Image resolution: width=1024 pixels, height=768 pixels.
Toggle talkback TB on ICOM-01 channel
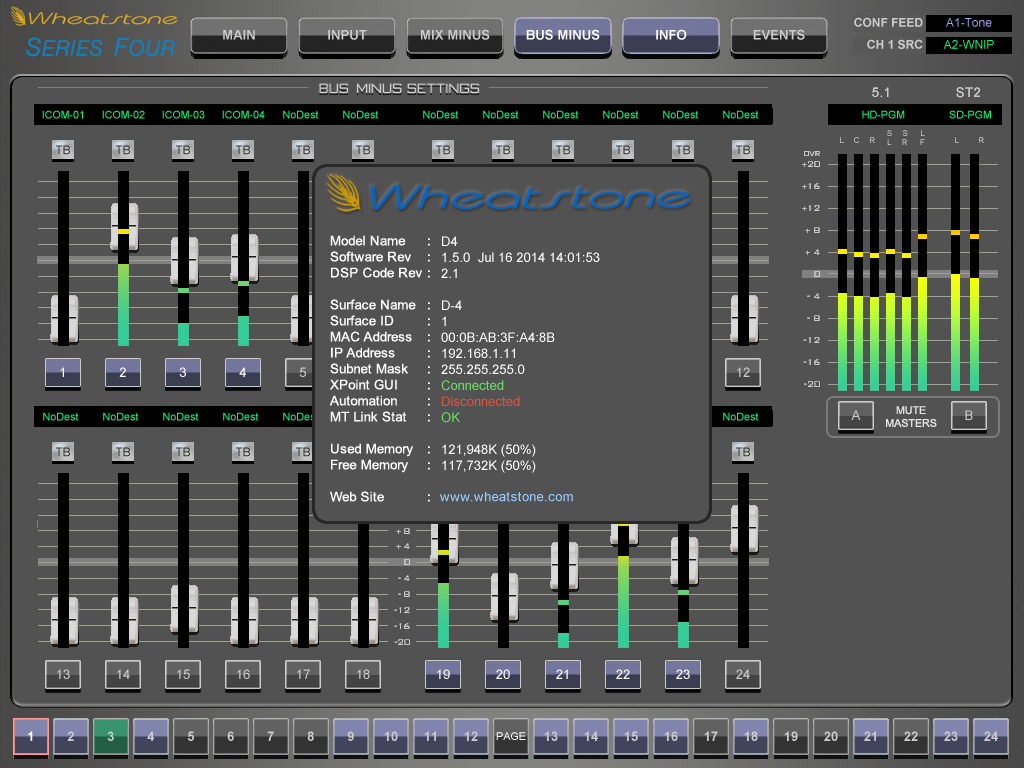click(x=63, y=150)
